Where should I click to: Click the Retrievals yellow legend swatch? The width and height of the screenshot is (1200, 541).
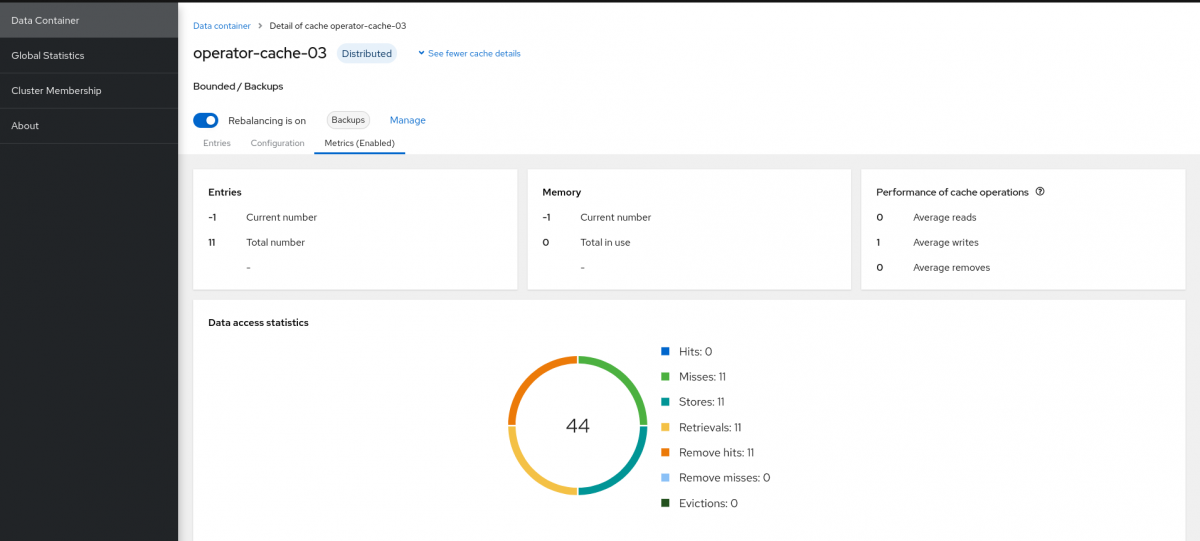[x=665, y=427]
